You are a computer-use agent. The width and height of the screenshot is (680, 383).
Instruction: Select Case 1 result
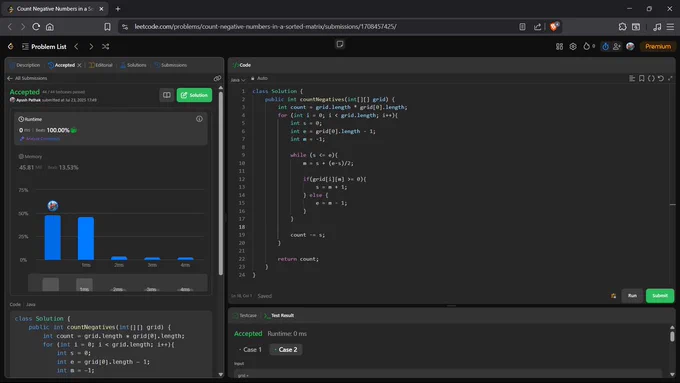coord(250,350)
